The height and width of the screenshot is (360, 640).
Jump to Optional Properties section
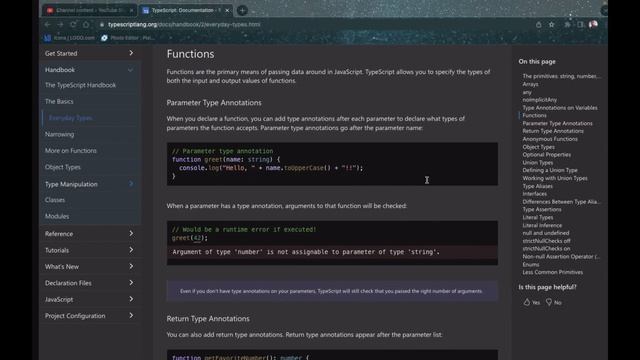pyautogui.click(x=547, y=155)
